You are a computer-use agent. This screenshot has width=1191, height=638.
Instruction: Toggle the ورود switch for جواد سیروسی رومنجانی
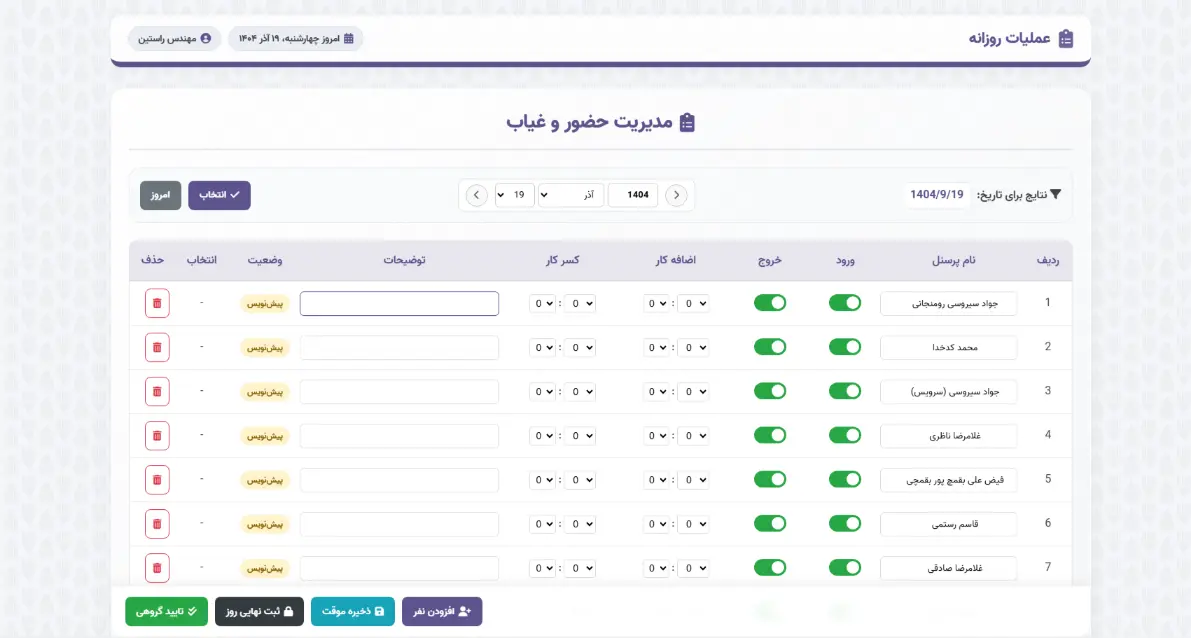tap(845, 303)
